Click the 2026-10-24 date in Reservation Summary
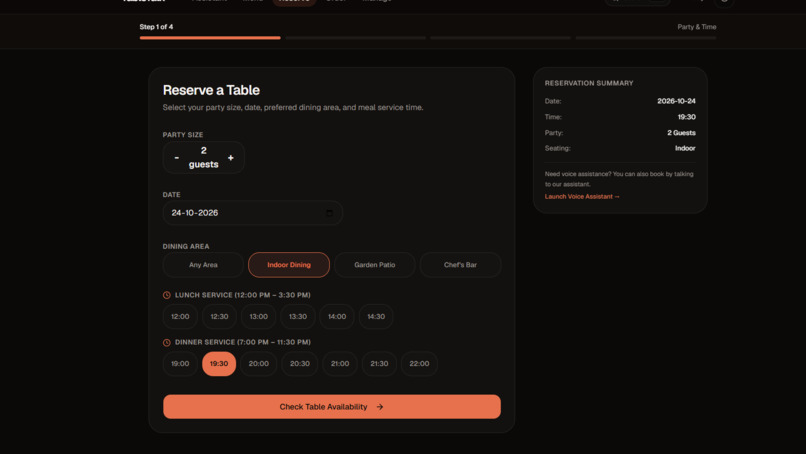The width and height of the screenshot is (806, 454). (x=676, y=101)
